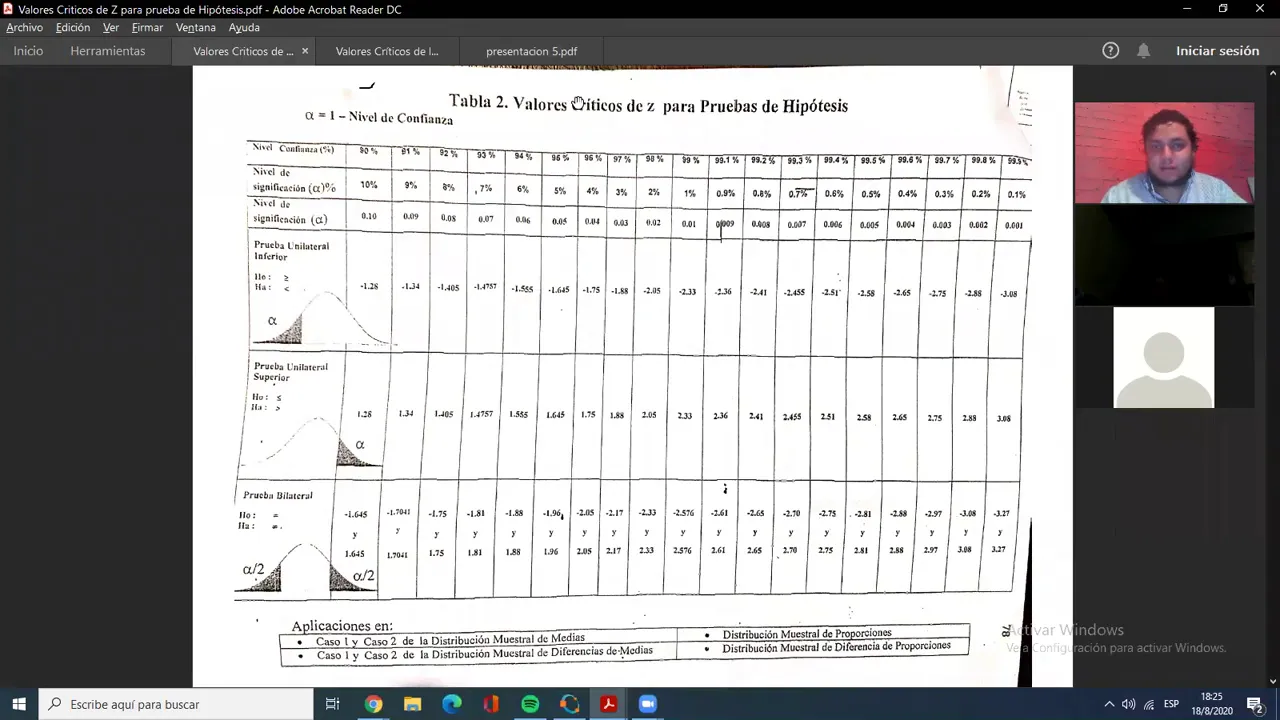
Task: Open the Adobe Acrobat taskbar icon
Action: point(608,704)
